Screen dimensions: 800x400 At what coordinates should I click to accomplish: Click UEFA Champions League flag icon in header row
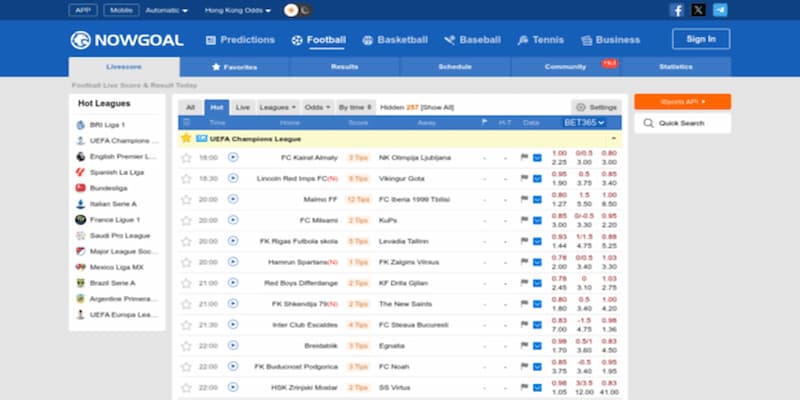pos(202,139)
